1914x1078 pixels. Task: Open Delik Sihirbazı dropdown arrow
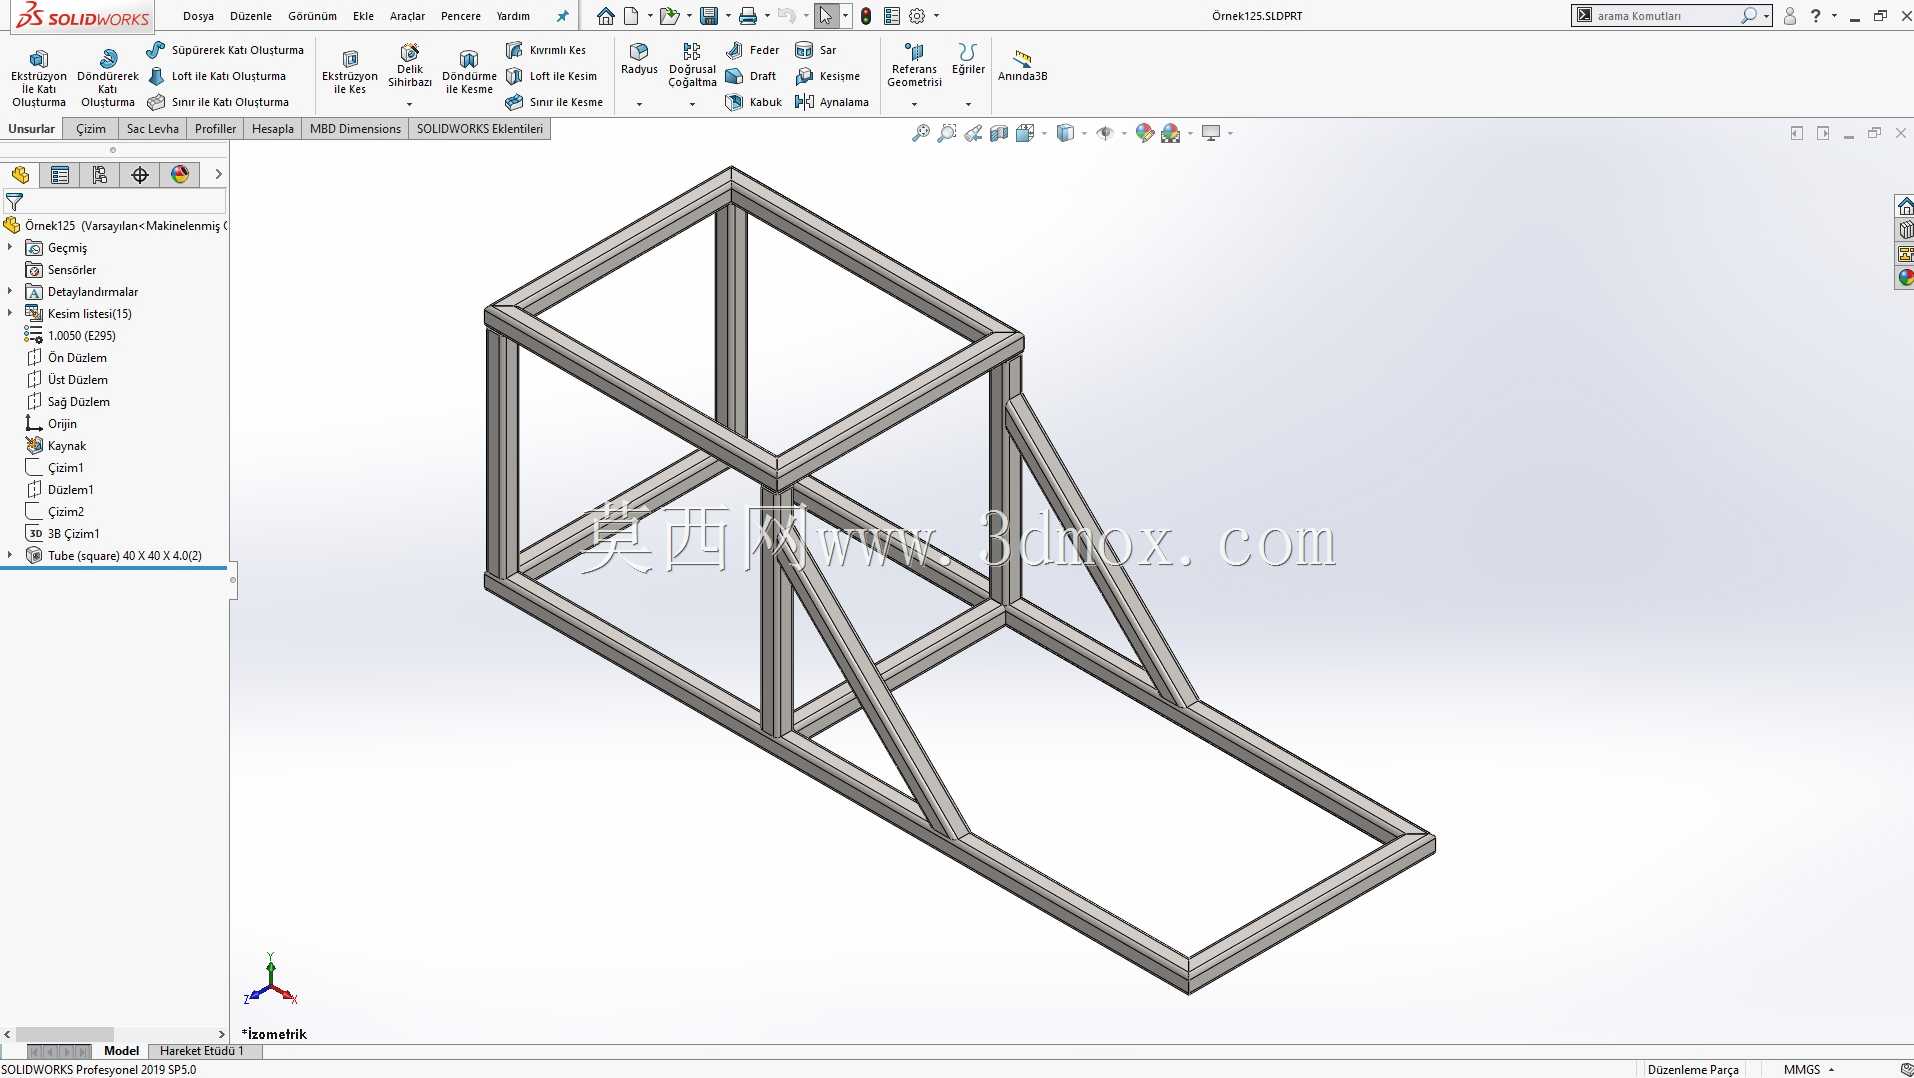[409, 104]
